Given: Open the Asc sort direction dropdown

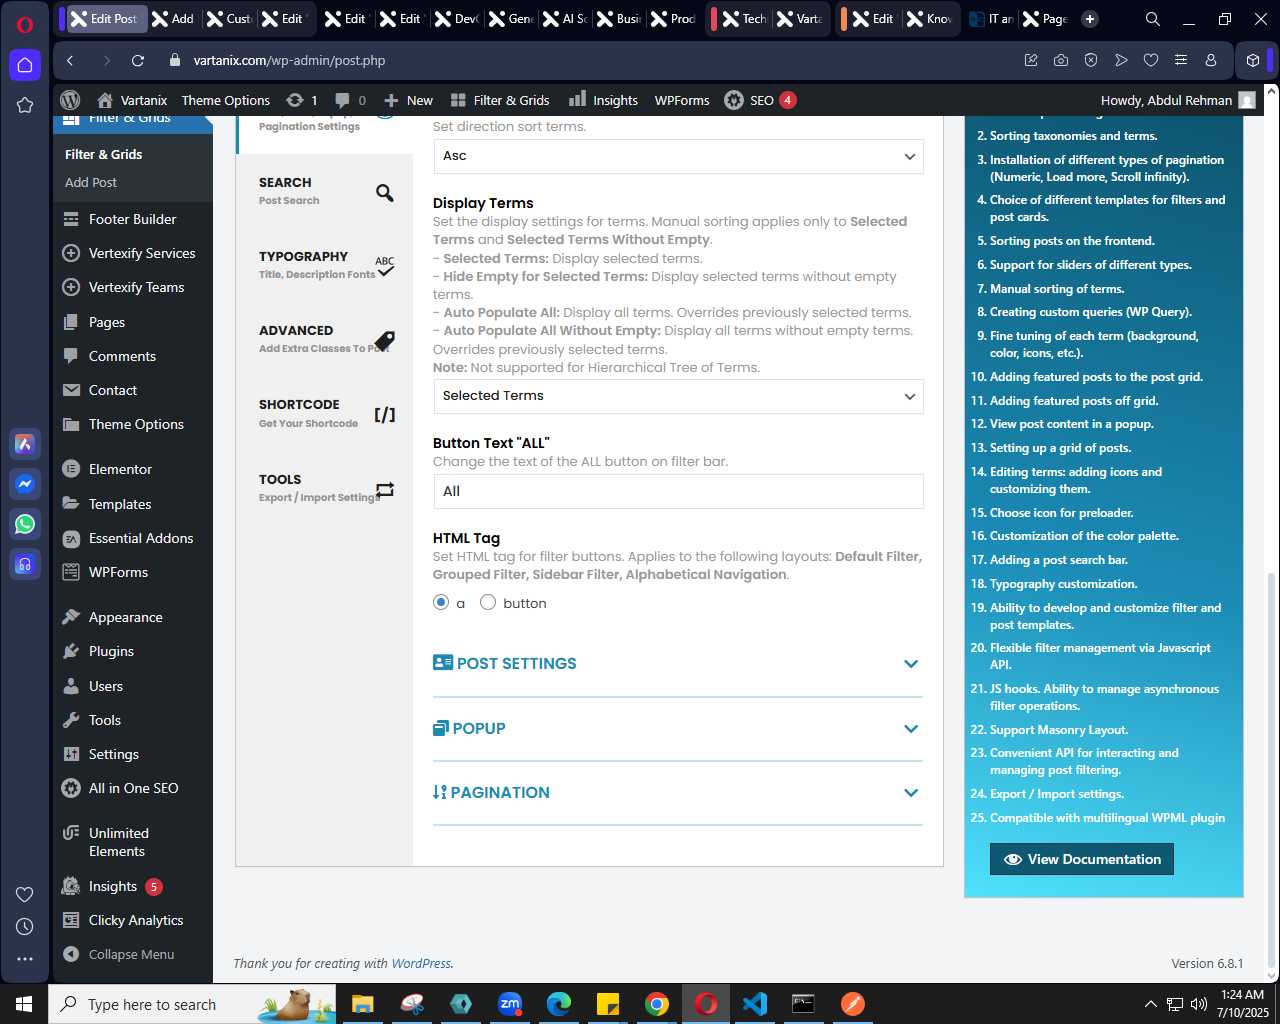Looking at the screenshot, I should (x=678, y=156).
